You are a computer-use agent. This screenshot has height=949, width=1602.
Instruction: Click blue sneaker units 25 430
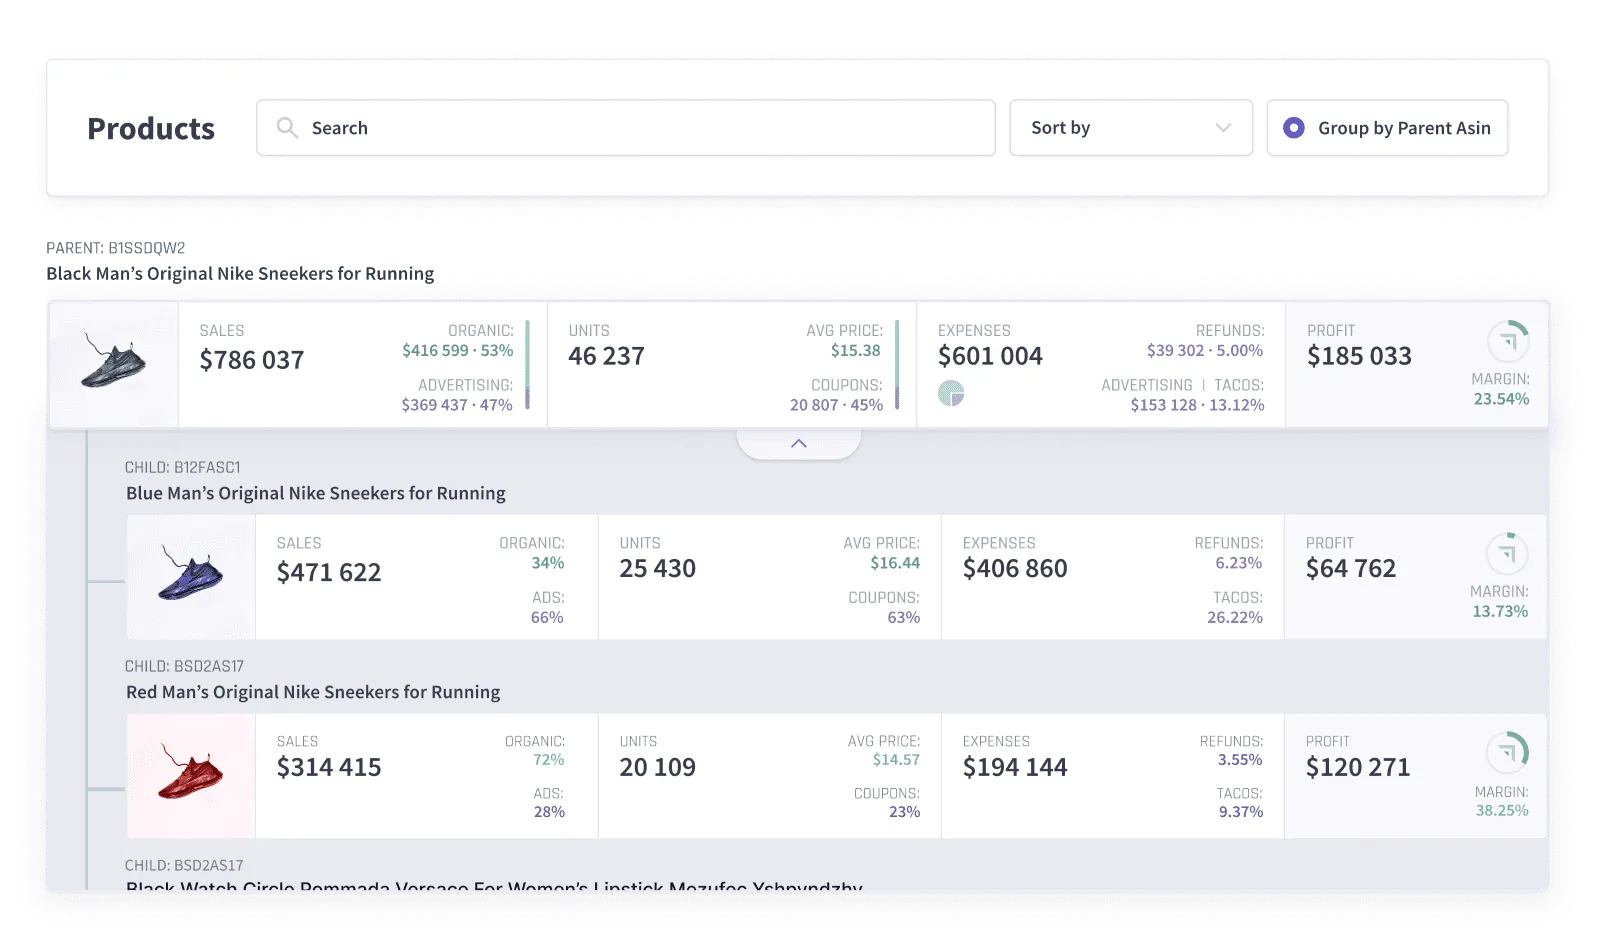(x=658, y=568)
